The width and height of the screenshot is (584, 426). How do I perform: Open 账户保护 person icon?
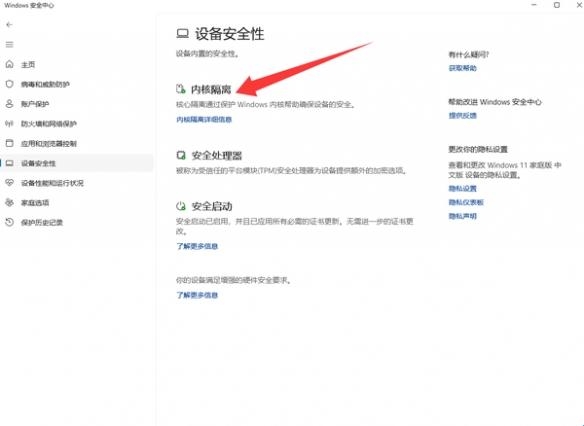click(9, 104)
